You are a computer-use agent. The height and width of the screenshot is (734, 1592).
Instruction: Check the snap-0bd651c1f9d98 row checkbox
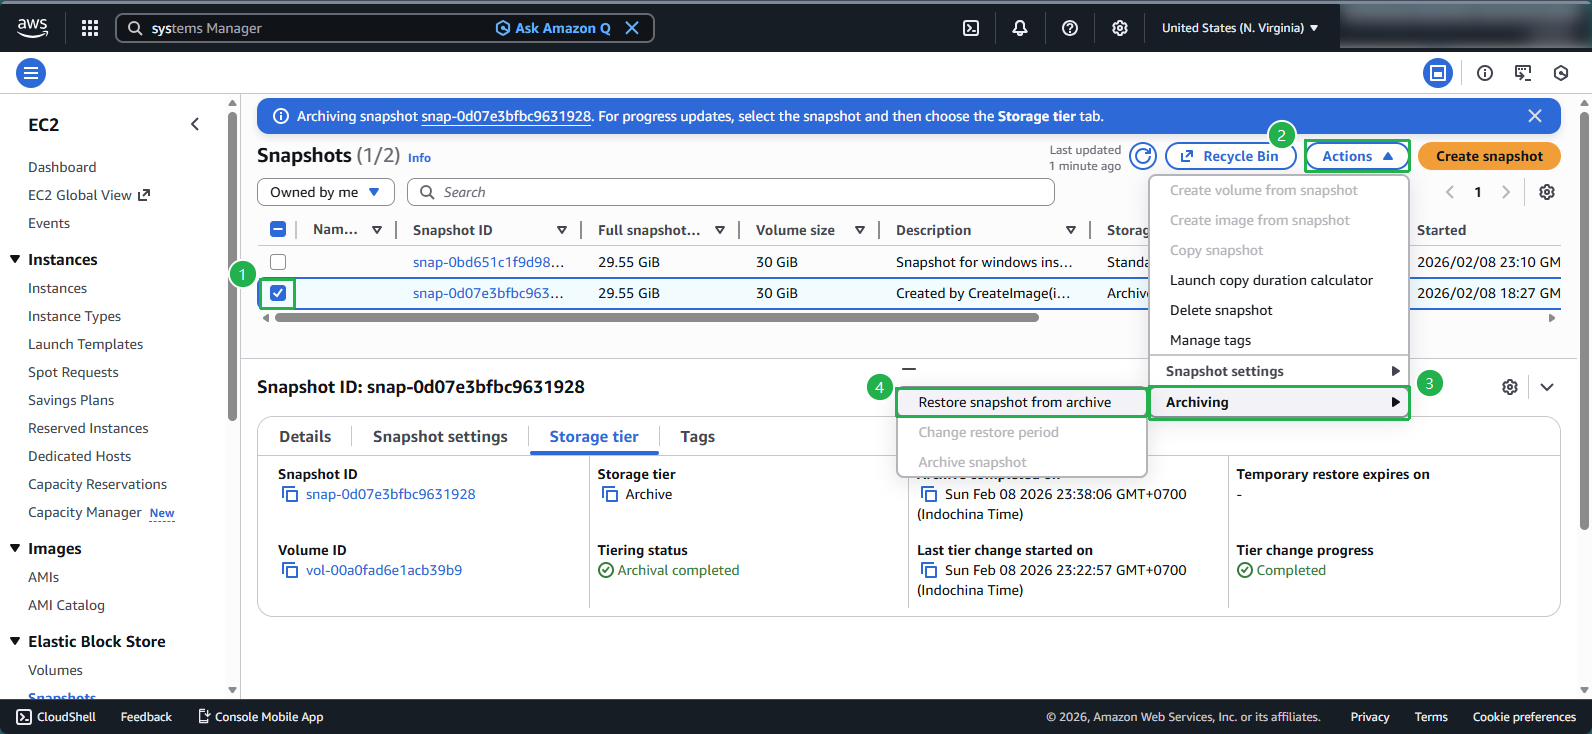point(278,262)
